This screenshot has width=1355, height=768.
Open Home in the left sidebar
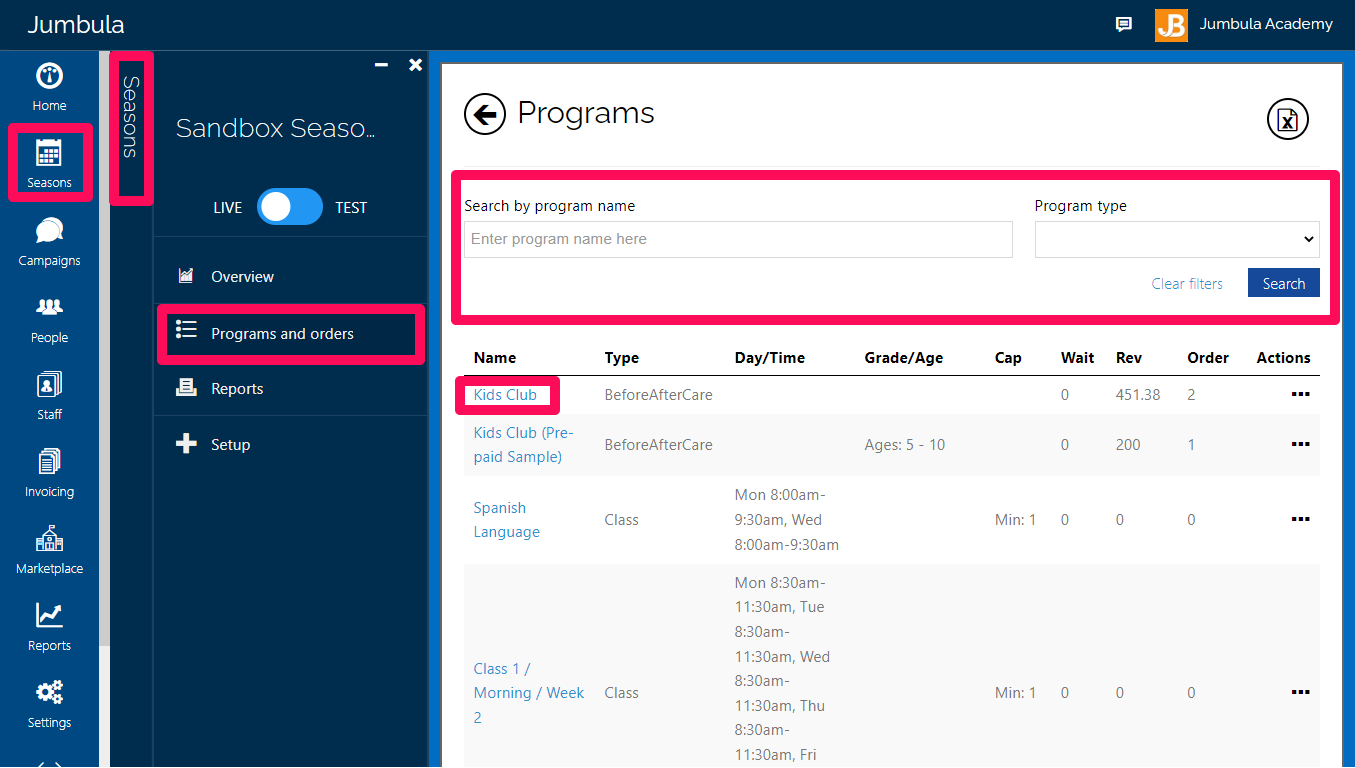(49, 87)
